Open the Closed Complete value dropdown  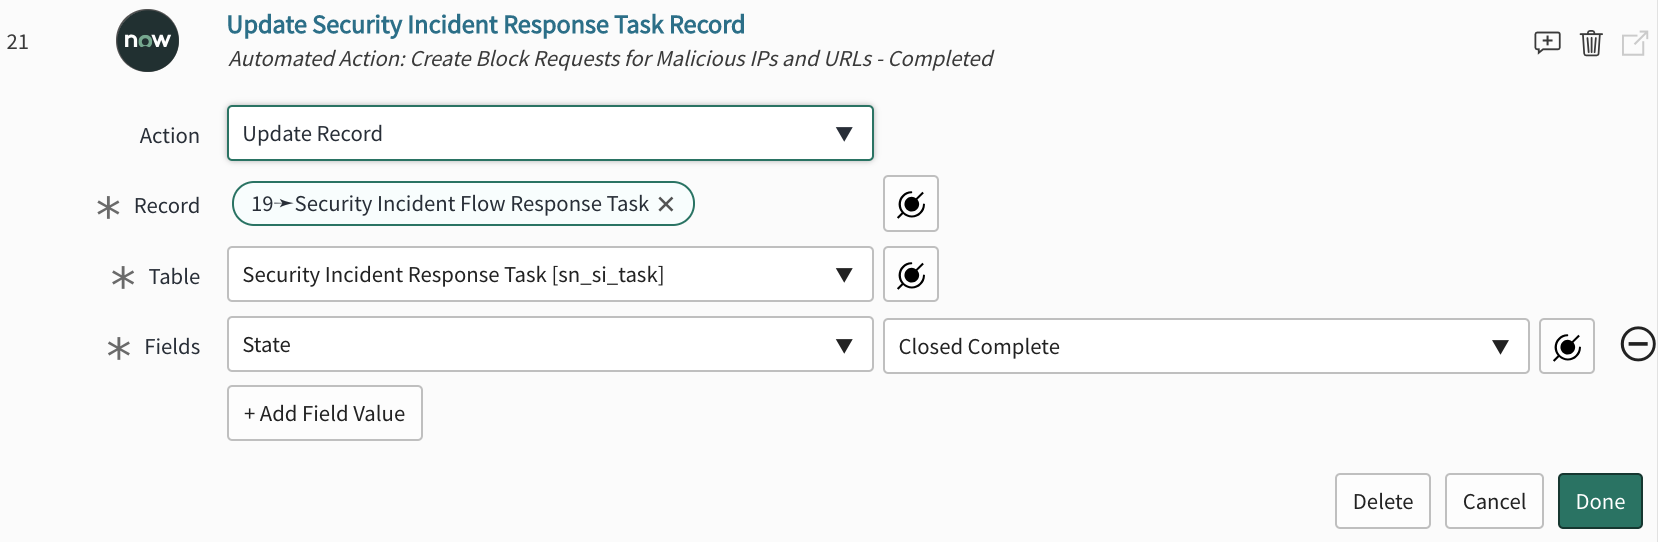coord(1206,346)
